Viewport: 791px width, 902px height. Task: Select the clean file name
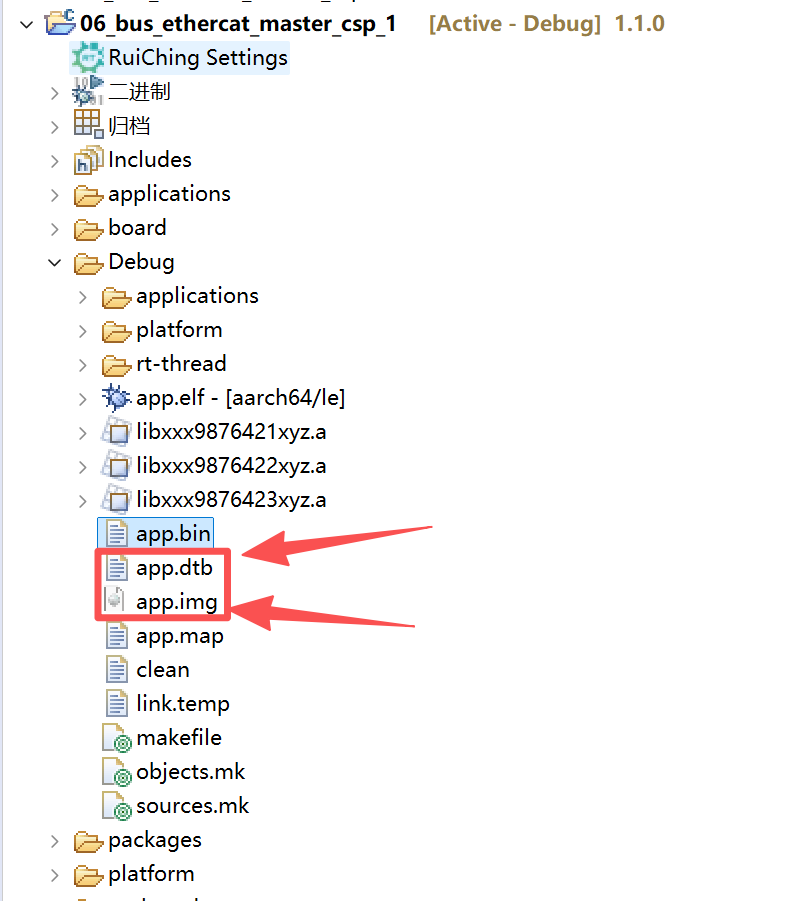163,670
